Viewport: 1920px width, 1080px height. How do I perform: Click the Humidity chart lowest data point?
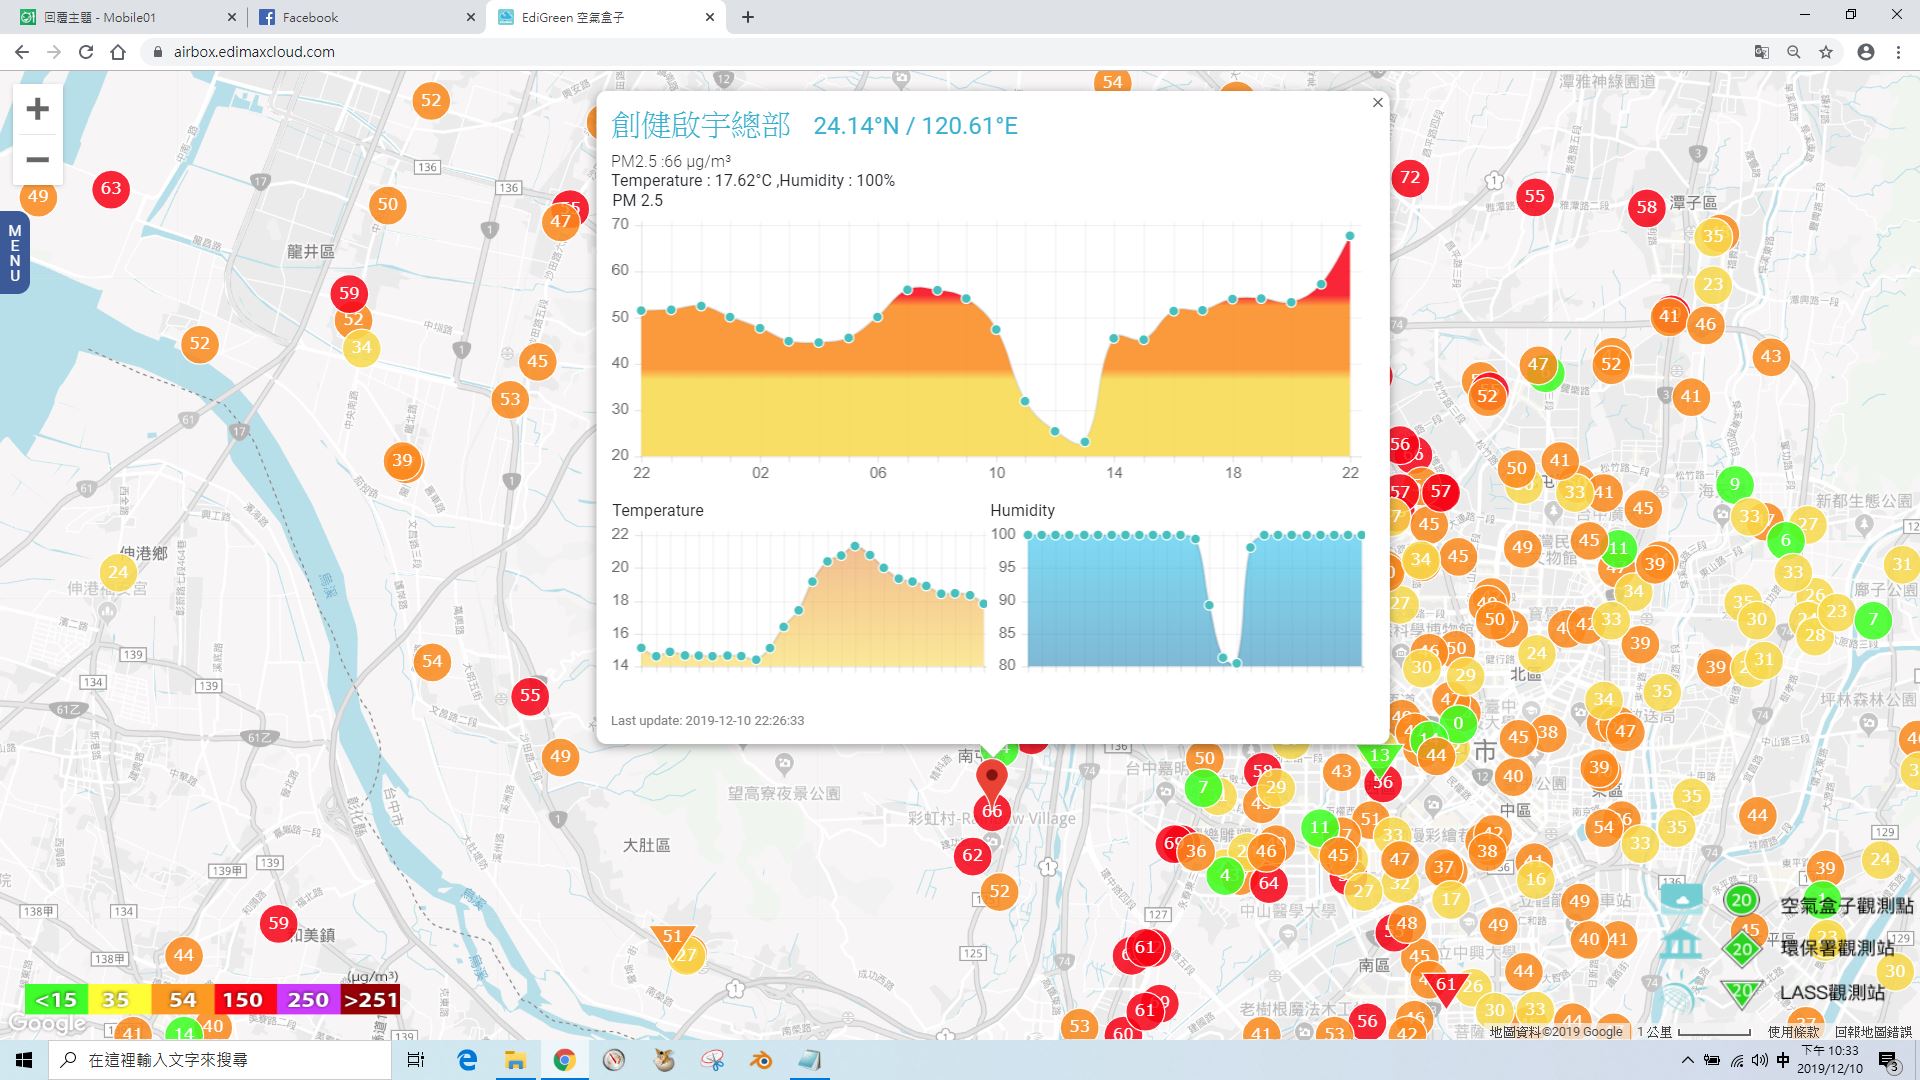(1237, 663)
